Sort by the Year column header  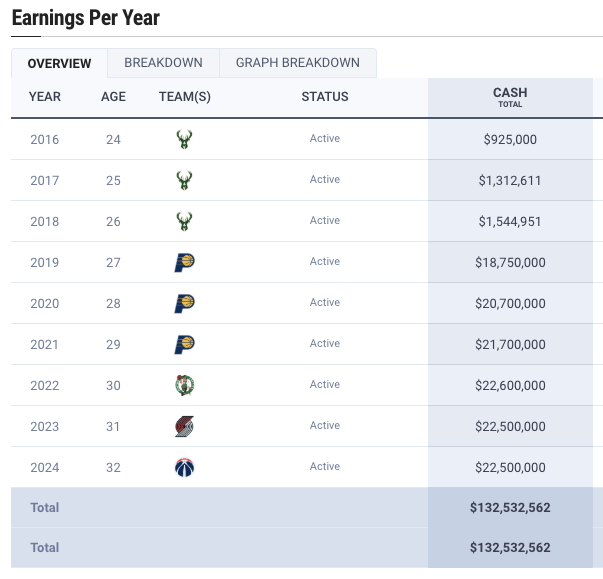tap(45, 97)
